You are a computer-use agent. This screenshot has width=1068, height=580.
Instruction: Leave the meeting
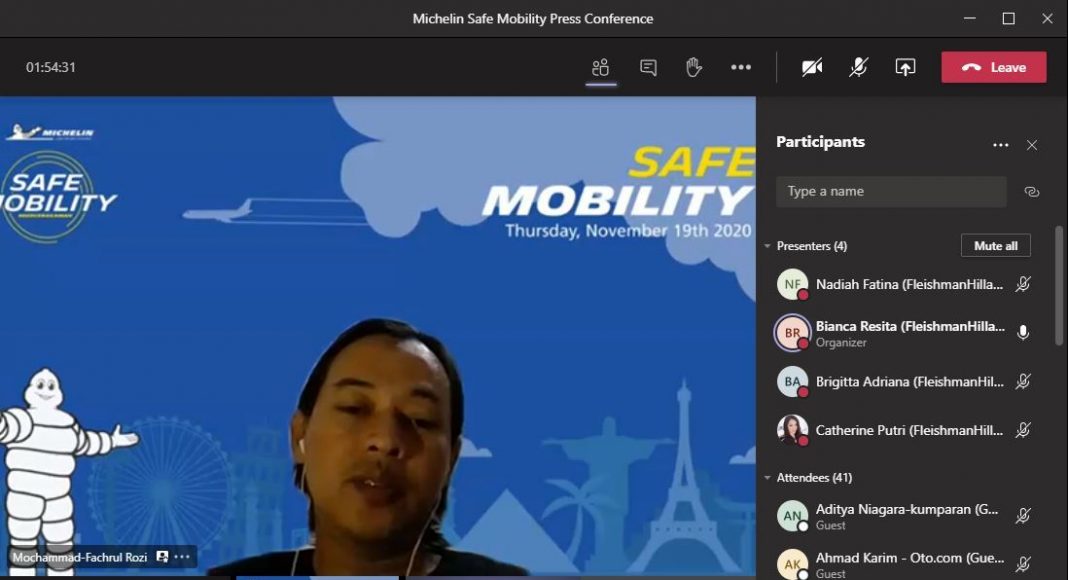click(993, 68)
